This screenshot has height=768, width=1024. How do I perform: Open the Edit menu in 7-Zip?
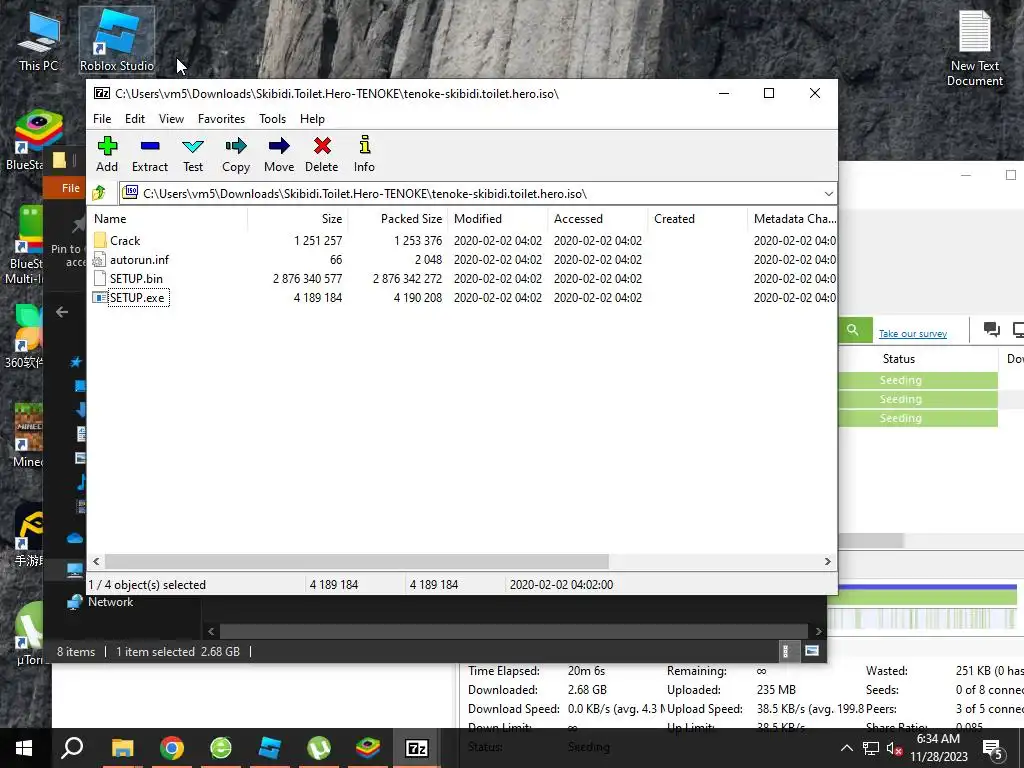[x=135, y=119]
